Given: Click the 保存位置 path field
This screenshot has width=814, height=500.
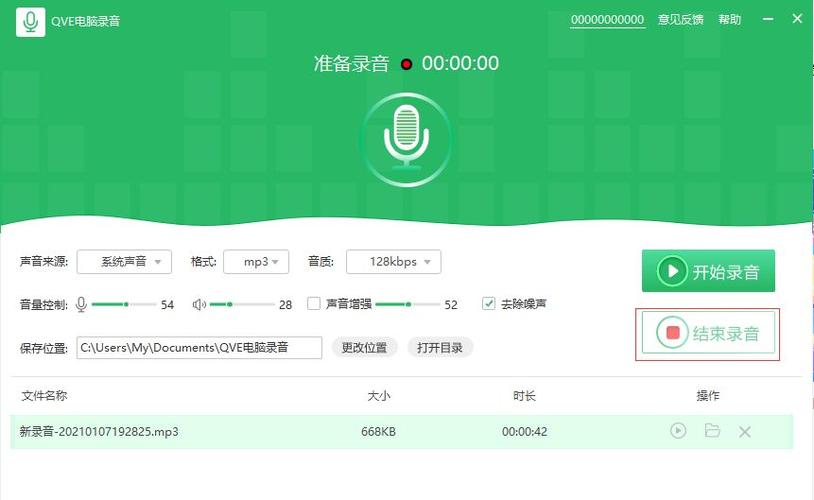Looking at the screenshot, I should point(199,347).
